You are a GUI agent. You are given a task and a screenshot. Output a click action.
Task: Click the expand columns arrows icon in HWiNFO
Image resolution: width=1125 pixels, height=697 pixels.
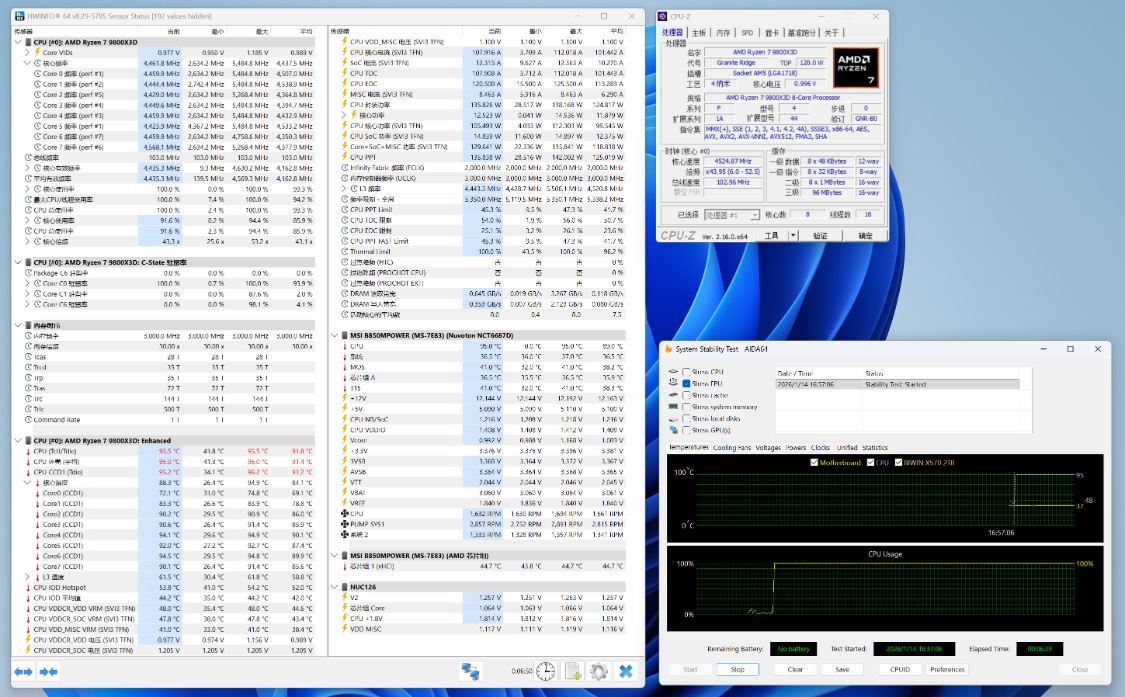(x=23, y=671)
